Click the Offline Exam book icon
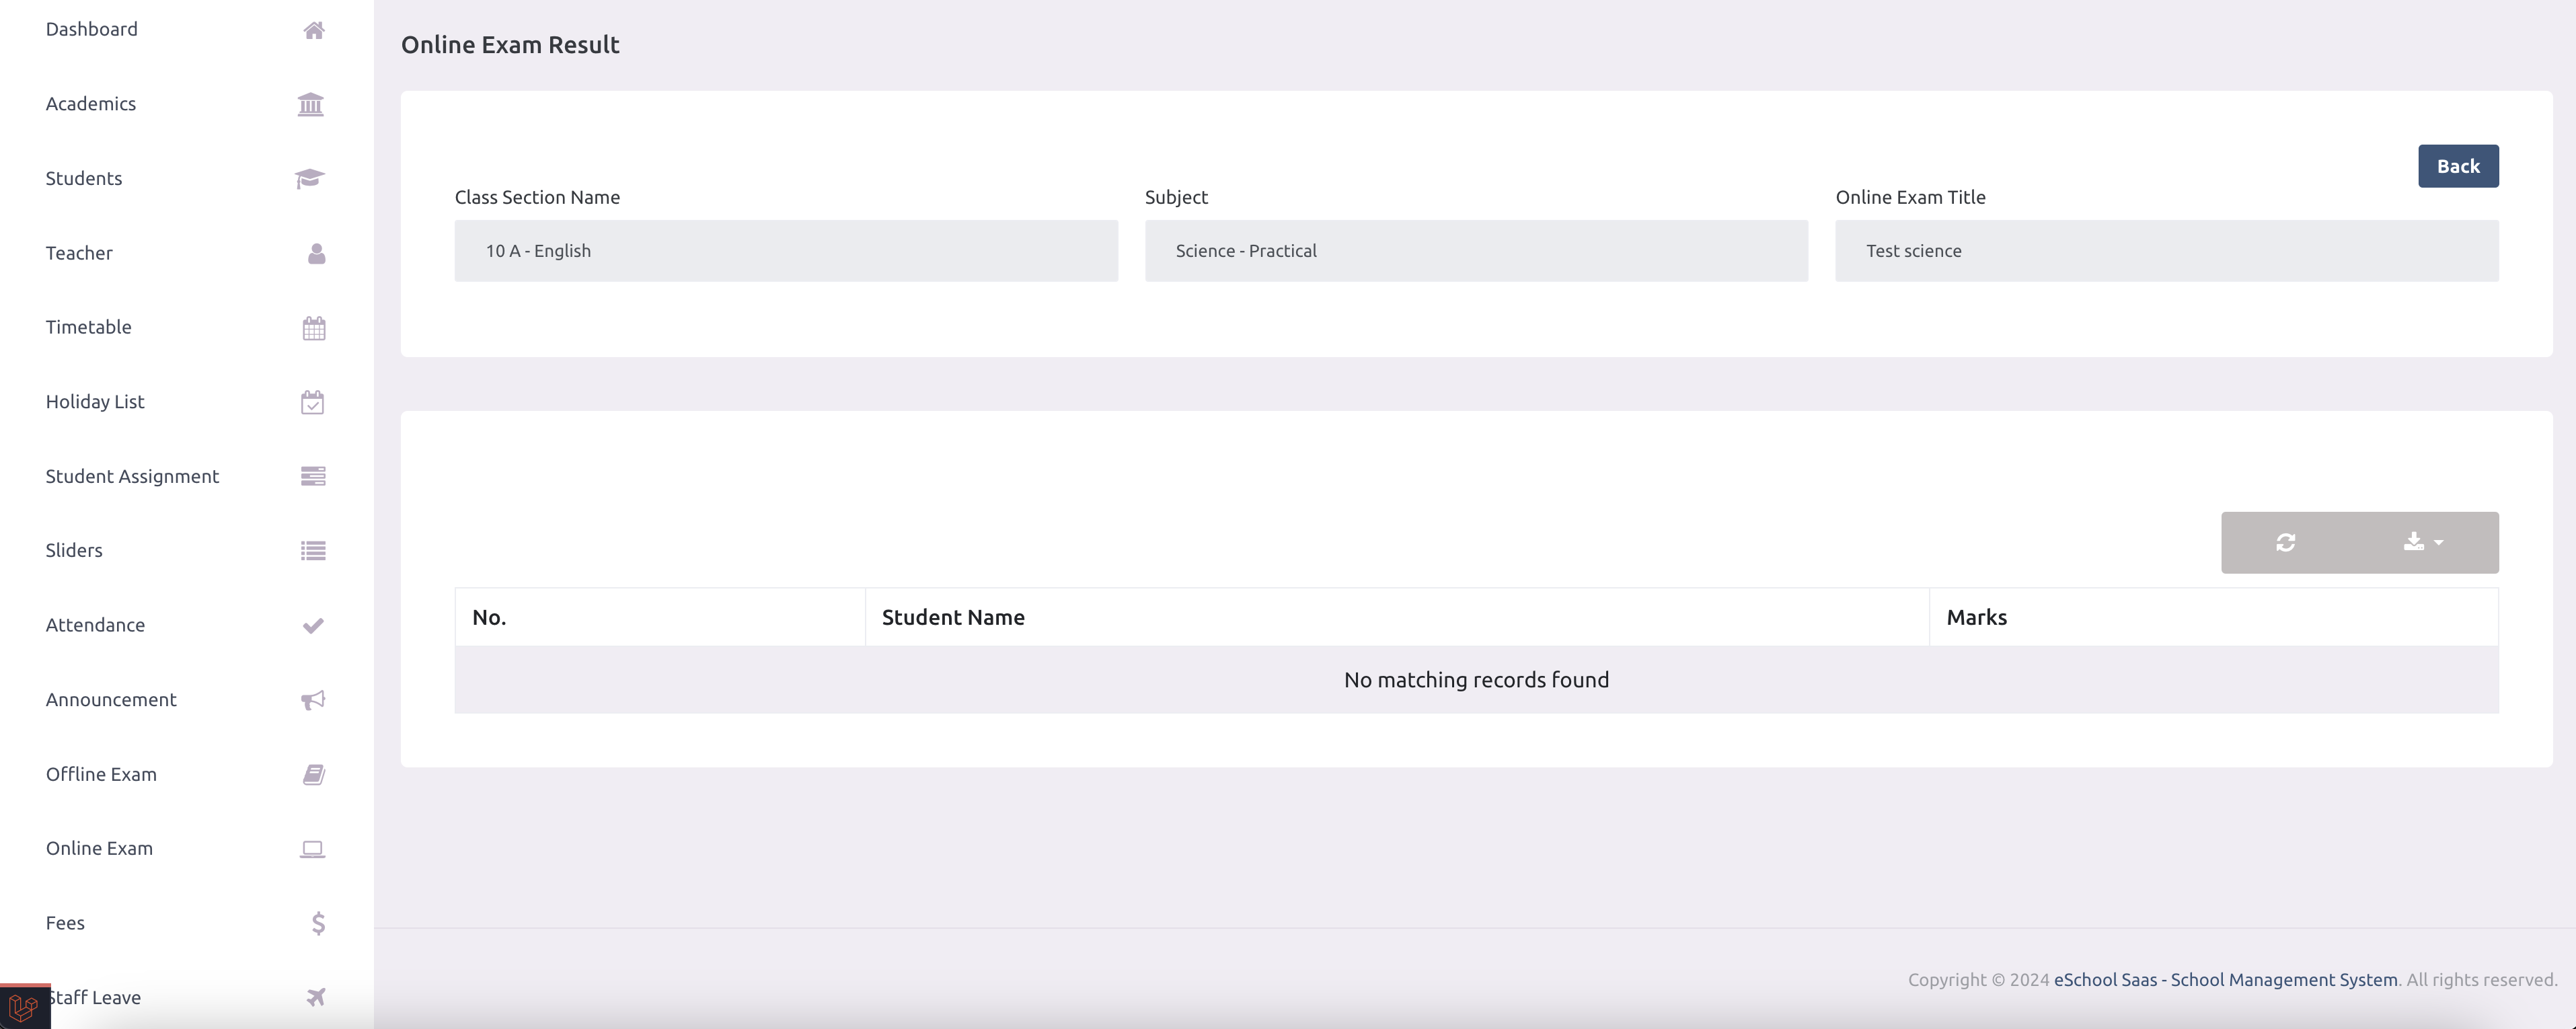Image resolution: width=2576 pixels, height=1029 pixels. coord(311,774)
